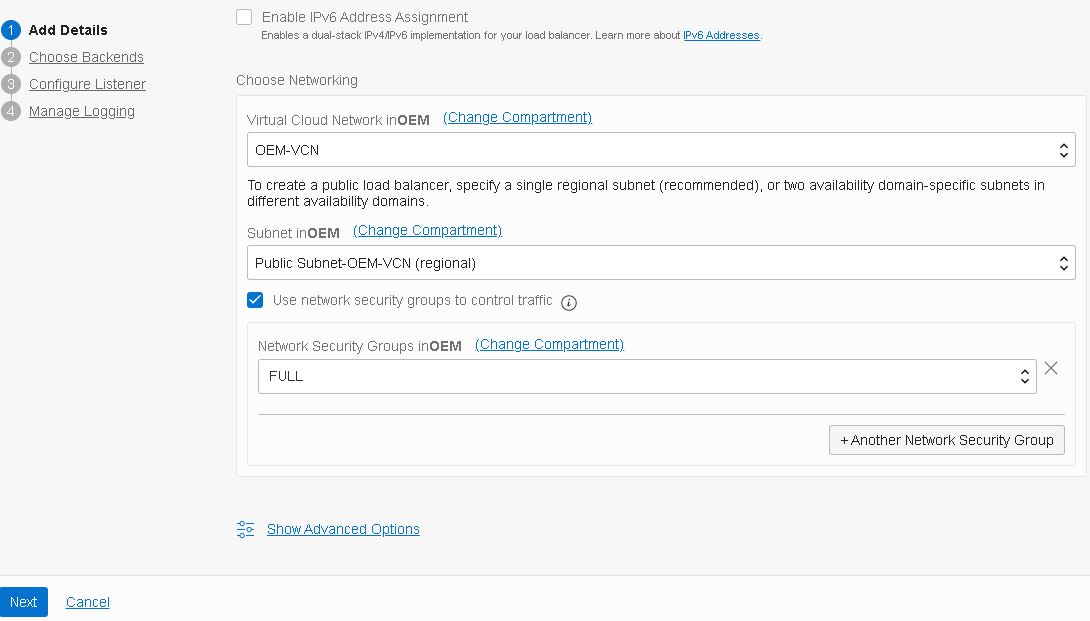Image resolution: width=1090 pixels, height=621 pixels.
Task: Add Another Network Security Group
Action: 946,440
